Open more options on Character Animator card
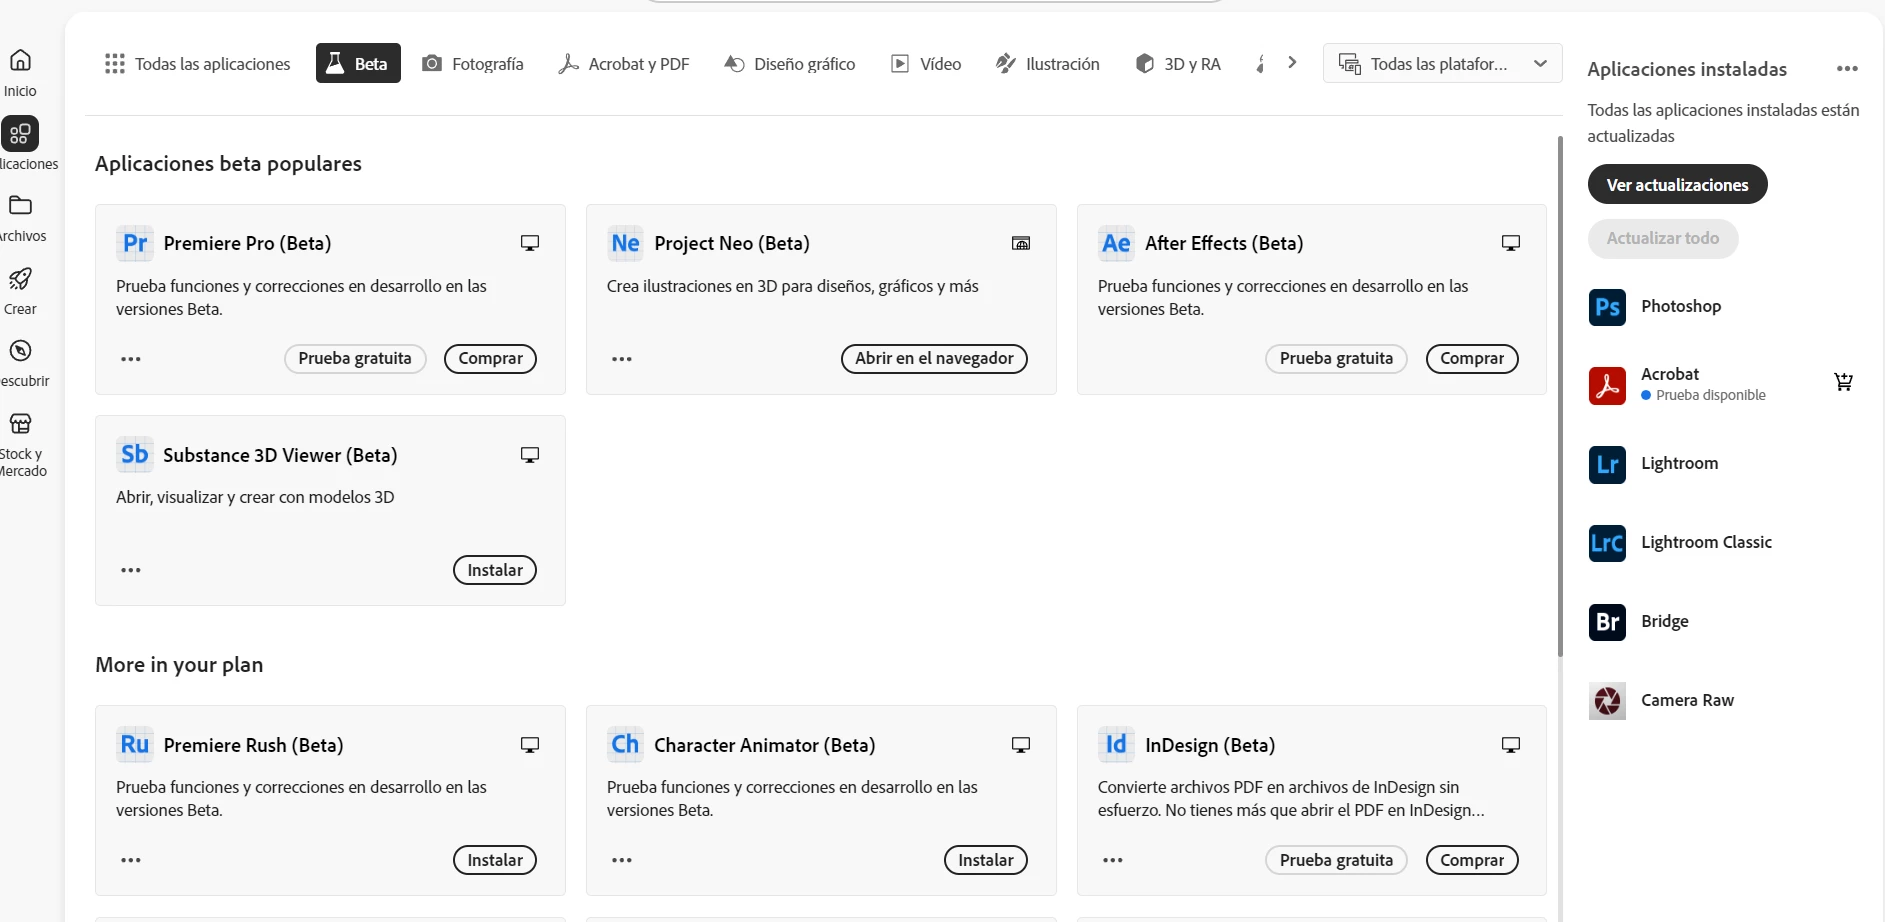 pyautogui.click(x=622, y=860)
